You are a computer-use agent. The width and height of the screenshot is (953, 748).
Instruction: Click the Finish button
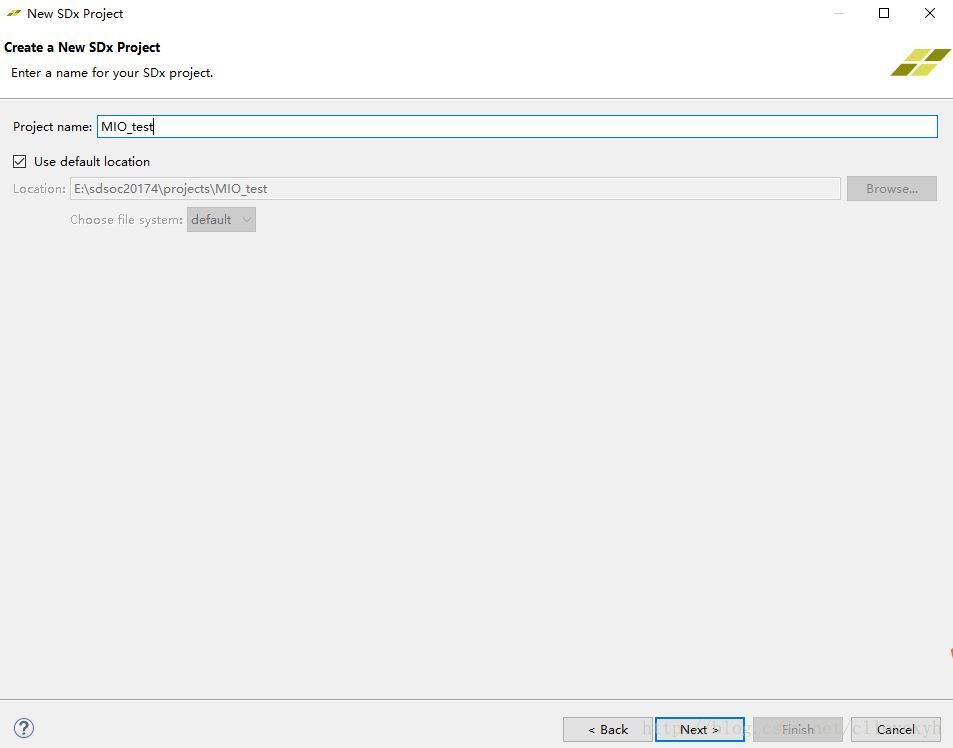click(x=797, y=729)
